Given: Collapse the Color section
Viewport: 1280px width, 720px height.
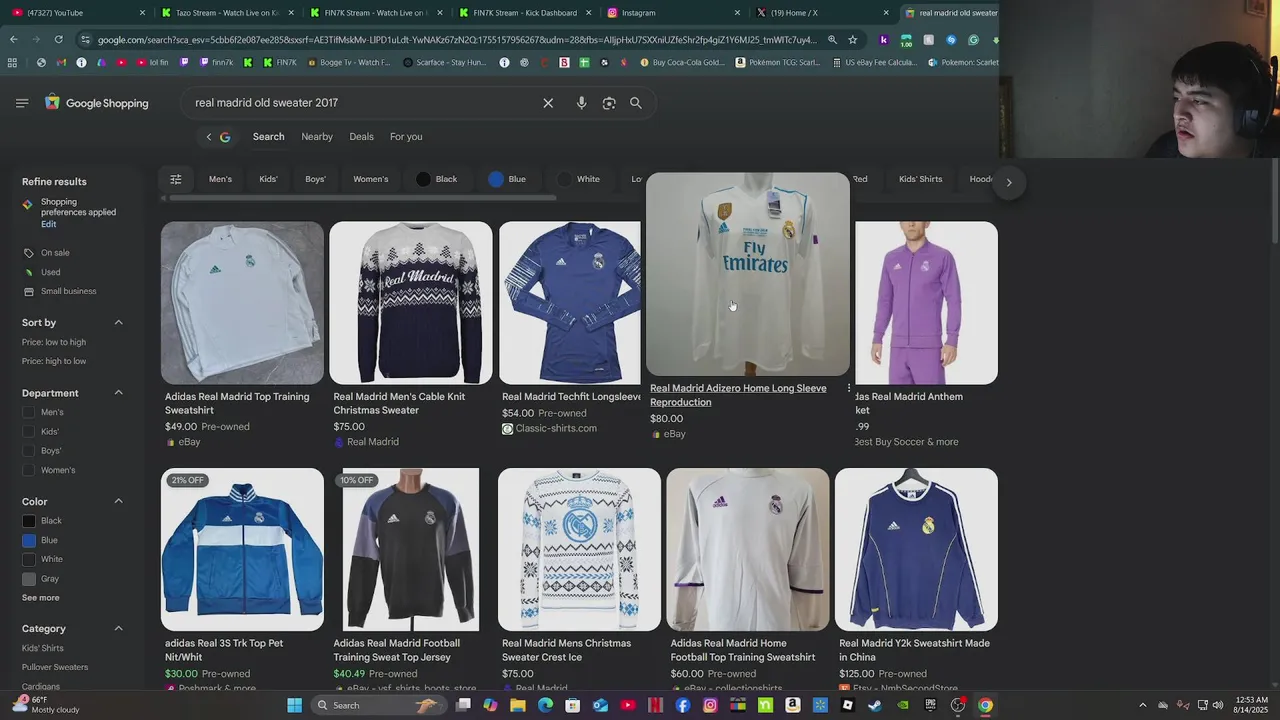Looking at the screenshot, I should pyautogui.click(x=118, y=501).
